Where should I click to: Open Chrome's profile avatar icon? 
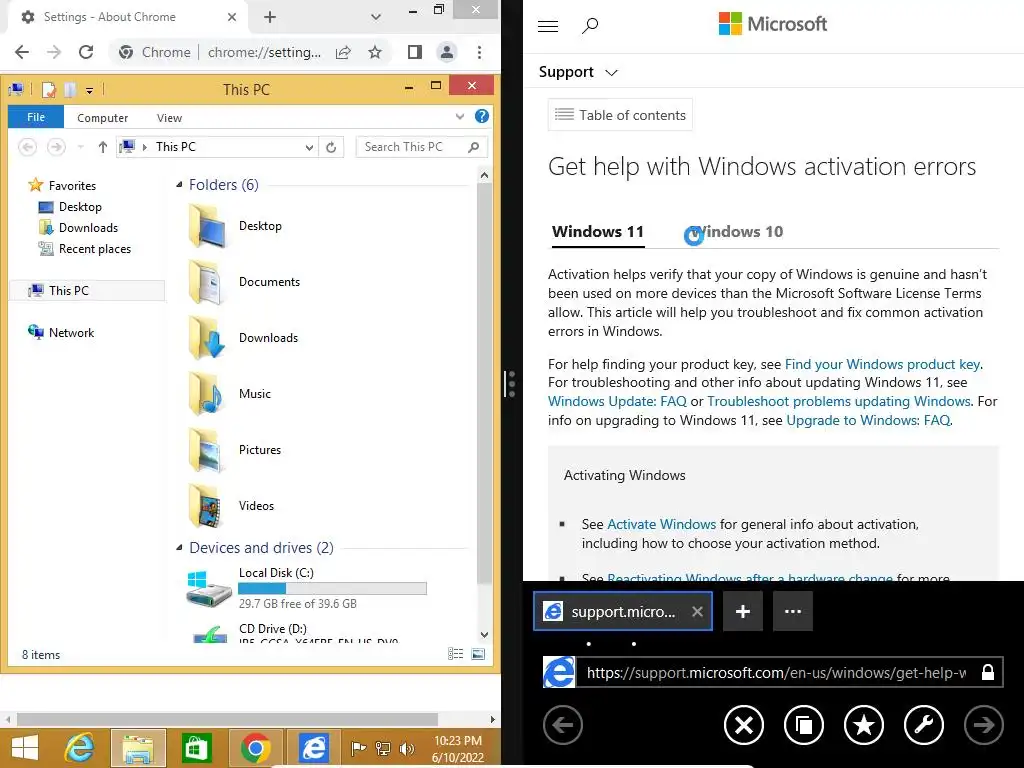click(x=447, y=52)
